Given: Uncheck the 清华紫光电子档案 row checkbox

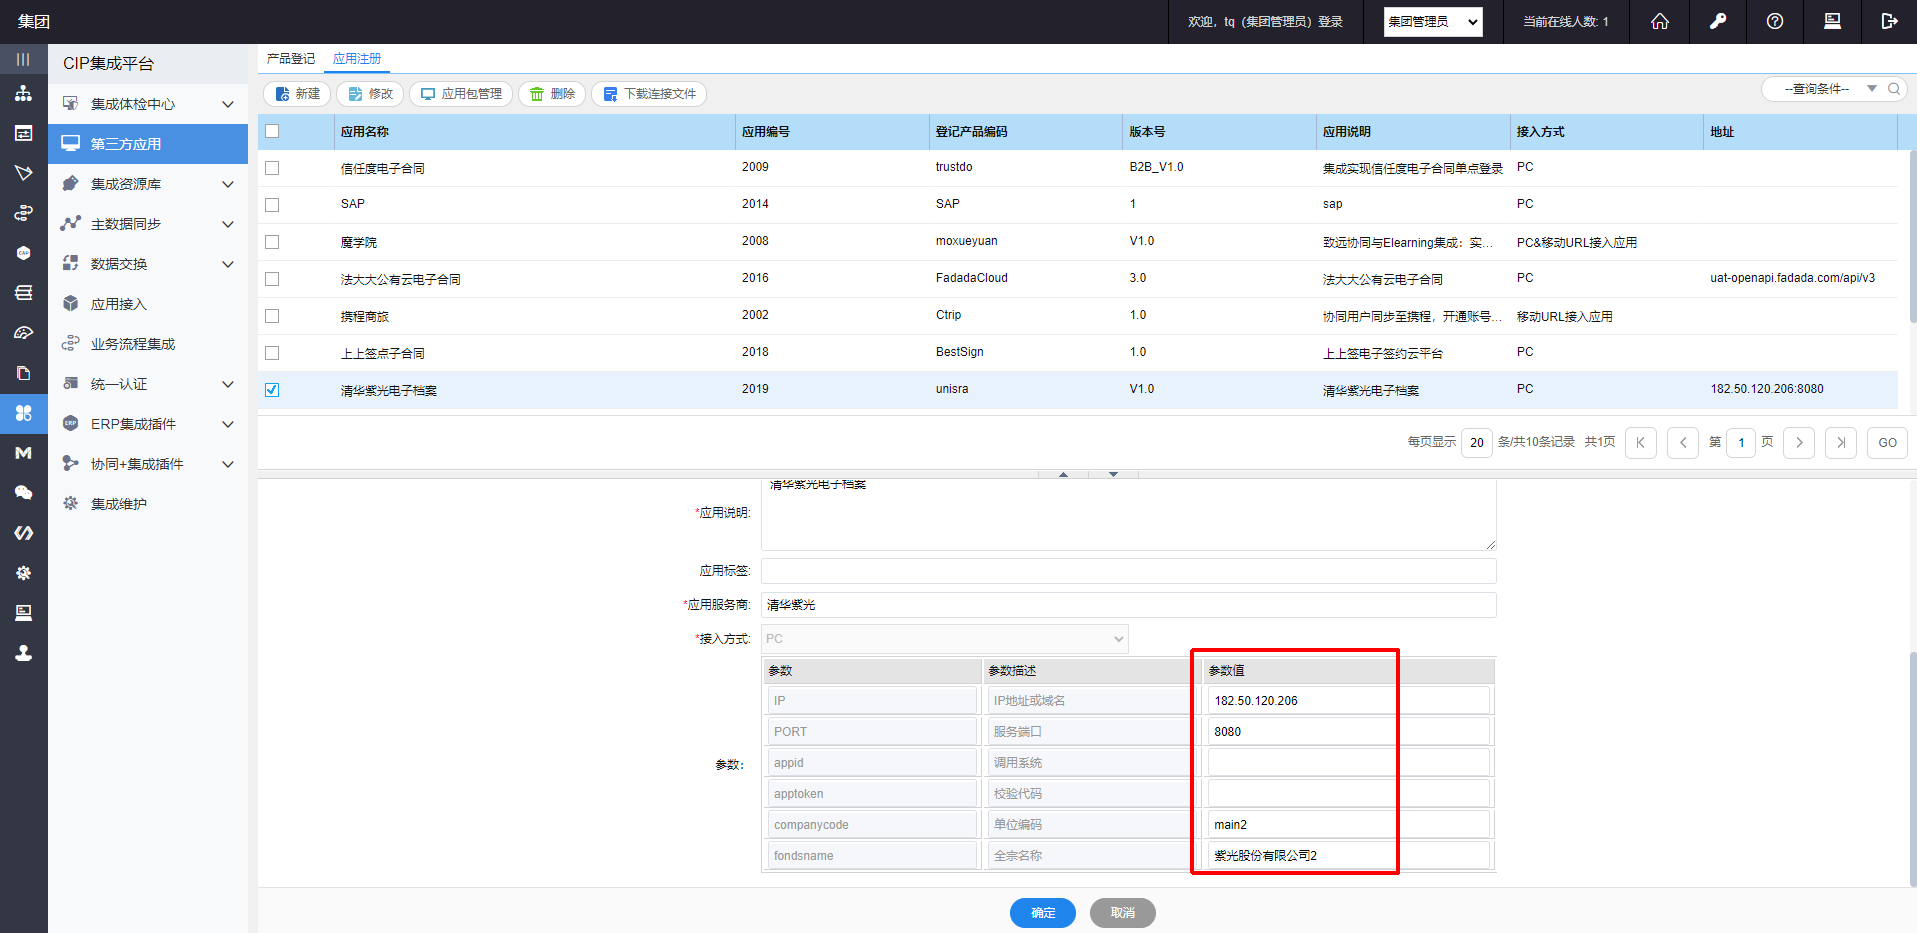Looking at the screenshot, I should 272,390.
